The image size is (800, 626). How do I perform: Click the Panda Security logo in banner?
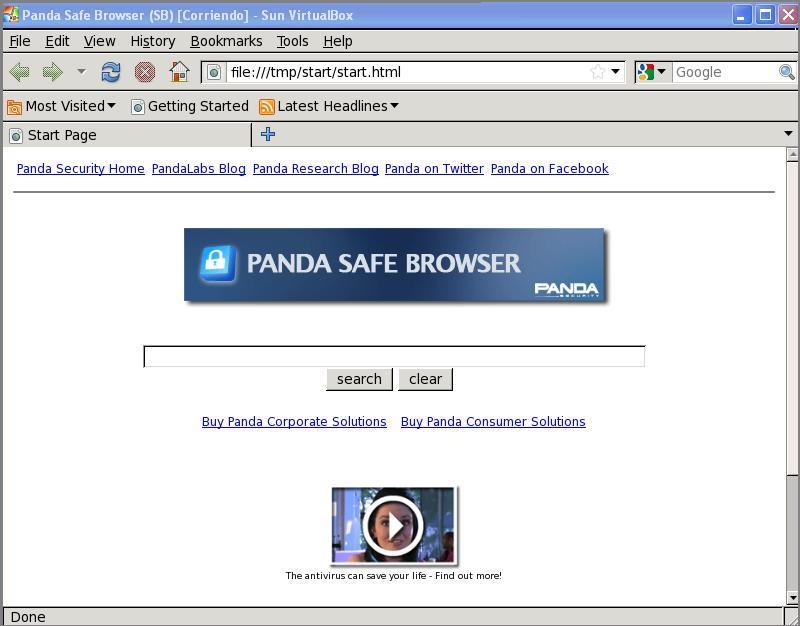tap(566, 289)
